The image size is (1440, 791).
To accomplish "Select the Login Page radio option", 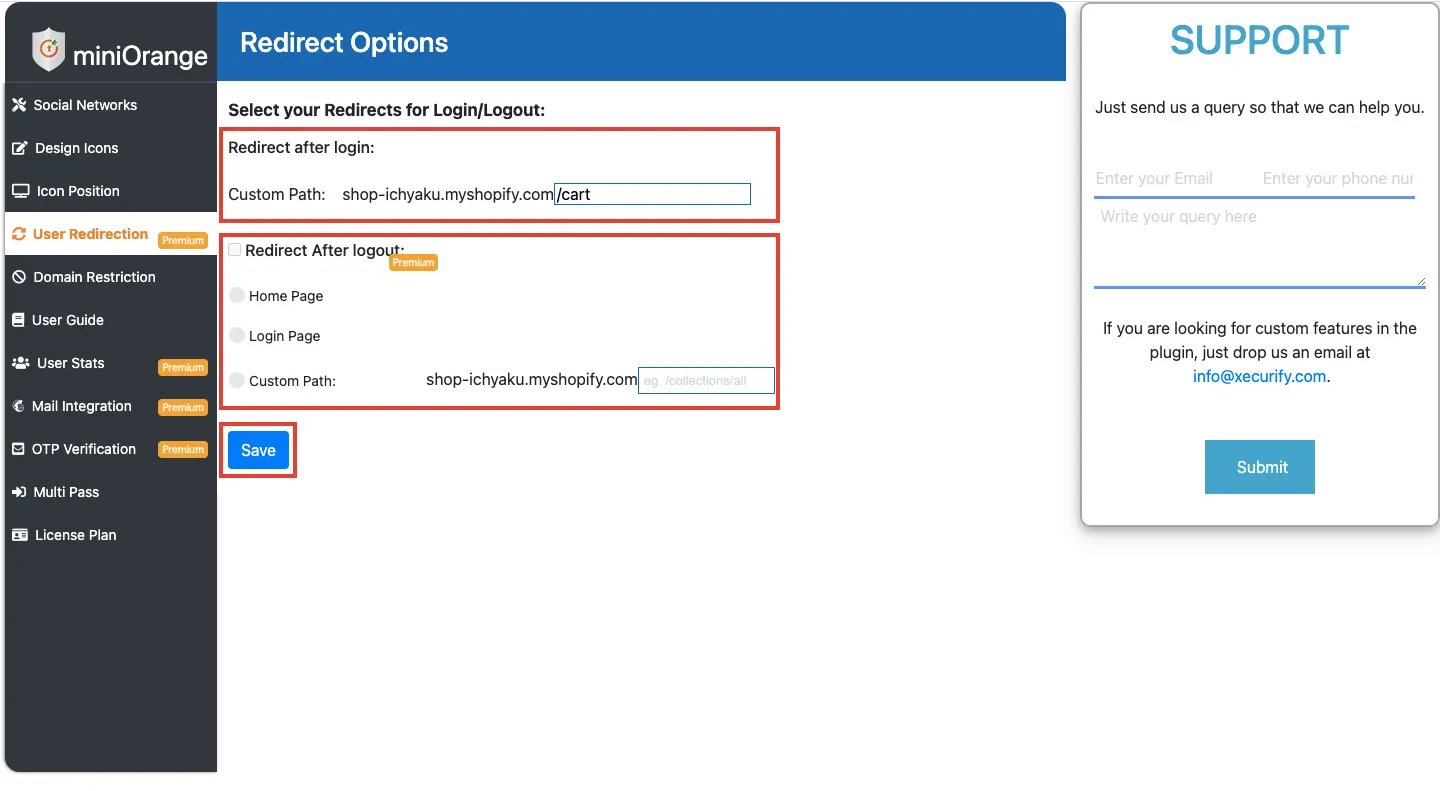I will click(x=237, y=335).
